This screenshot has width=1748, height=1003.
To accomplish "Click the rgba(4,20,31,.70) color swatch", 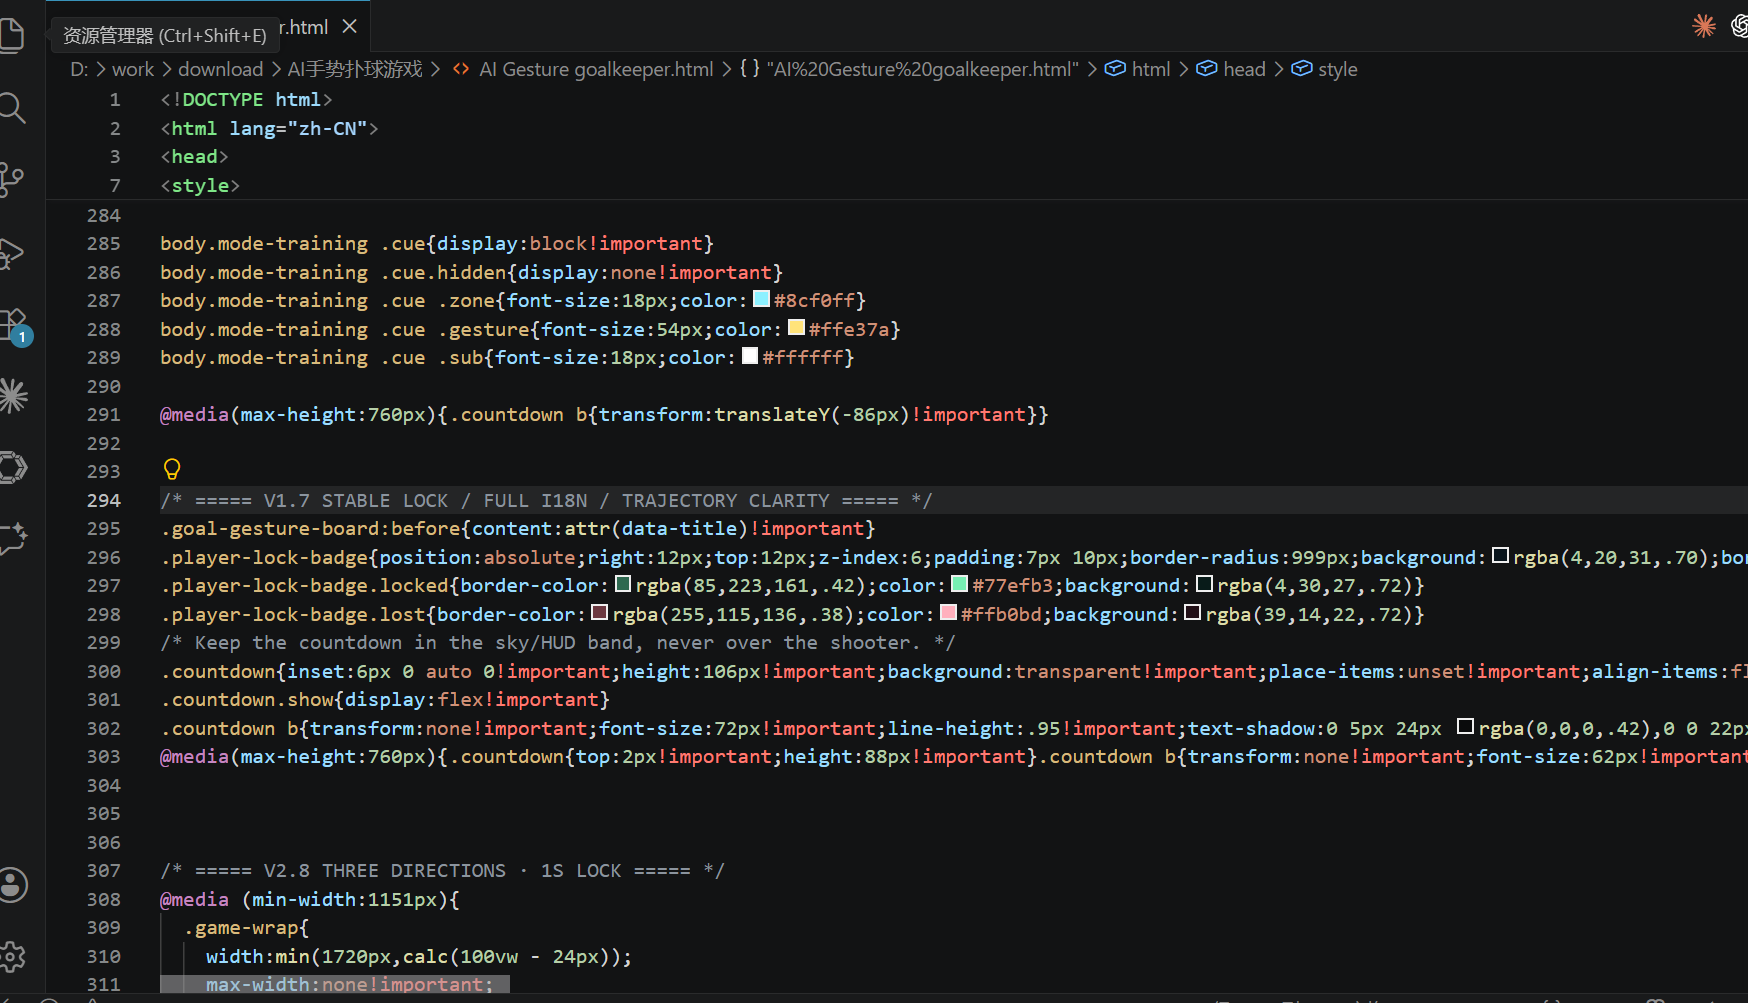I will (x=1501, y=555).
